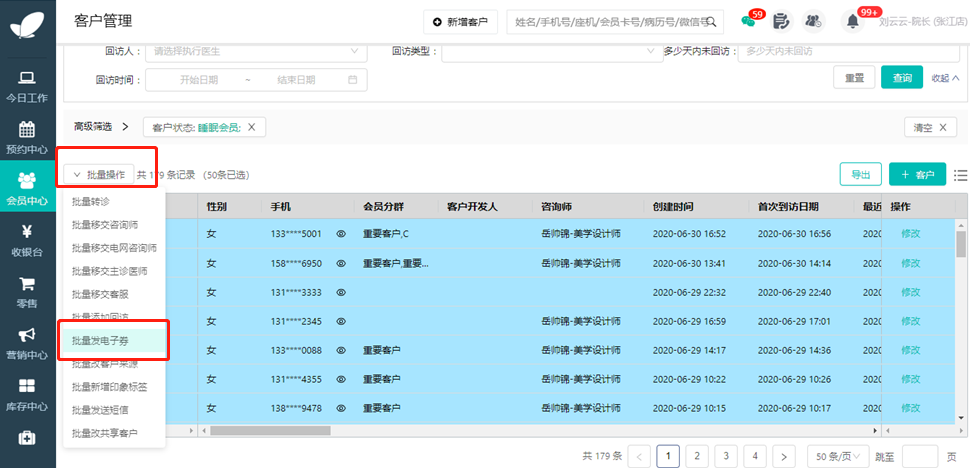This screenshot has height=468, width=970.
Task: Reveal phone number 131****3333
Action: click(341, 292)
